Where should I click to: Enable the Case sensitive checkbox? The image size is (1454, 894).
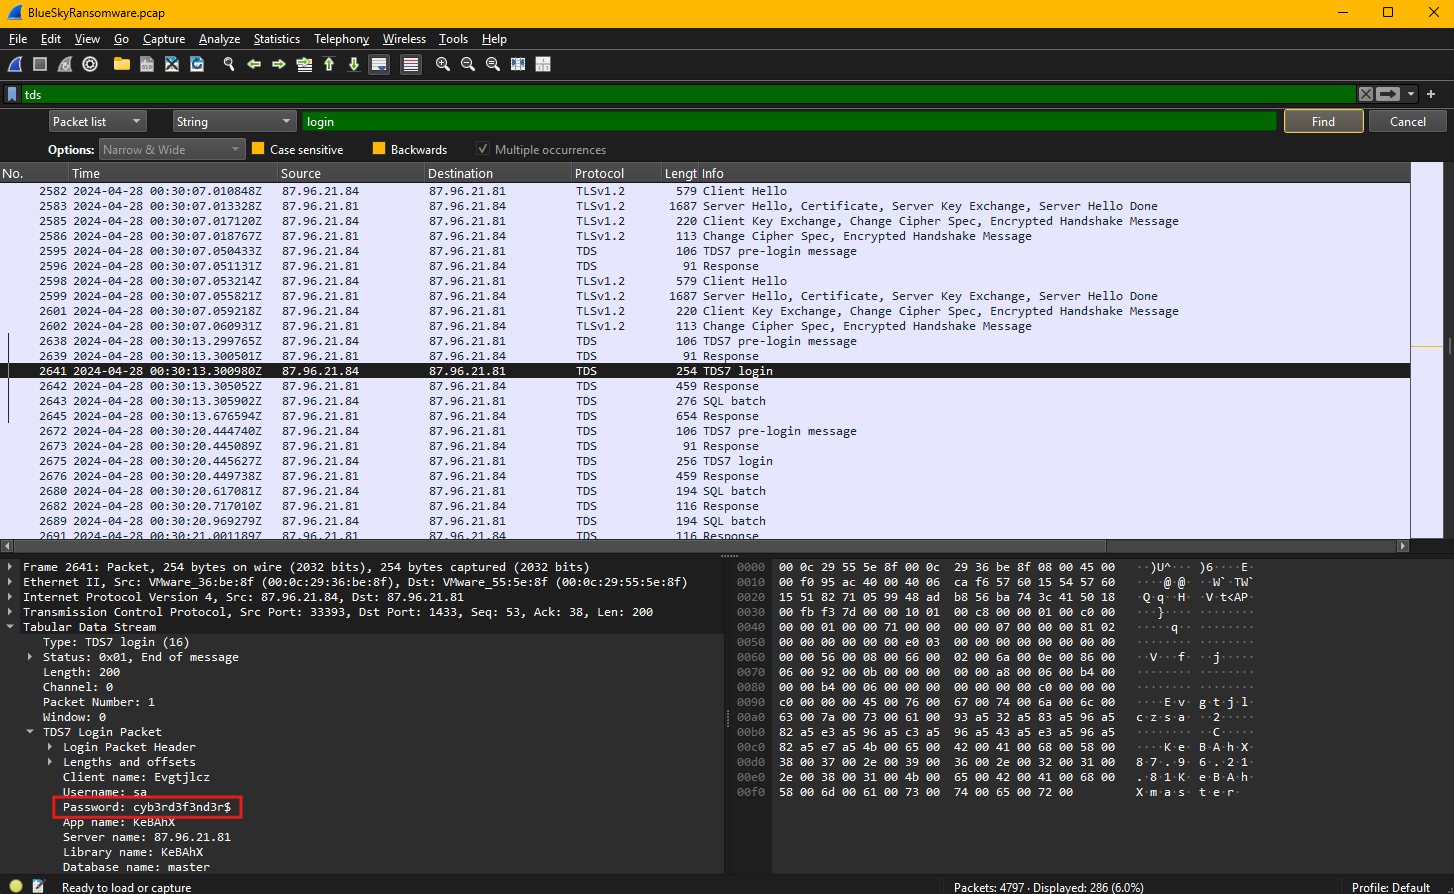coord(258,149)
